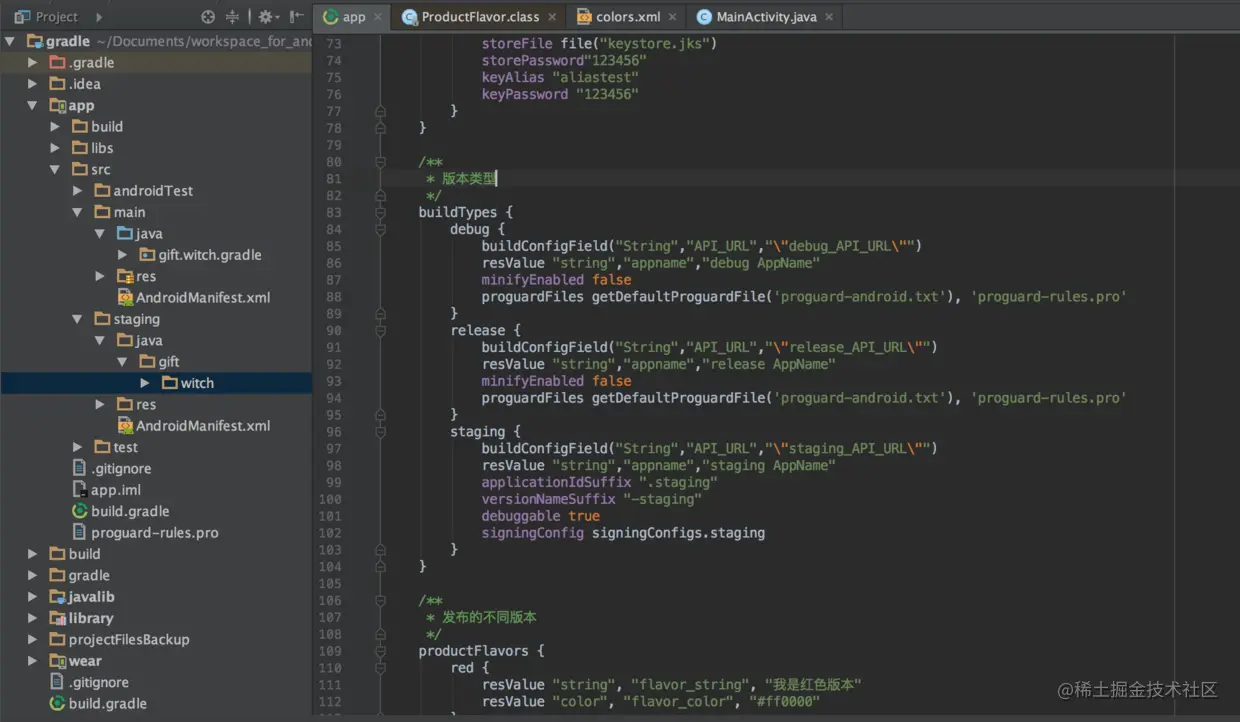
Task: Expand the libs folder arrow
Action: (x=55, y=148)
